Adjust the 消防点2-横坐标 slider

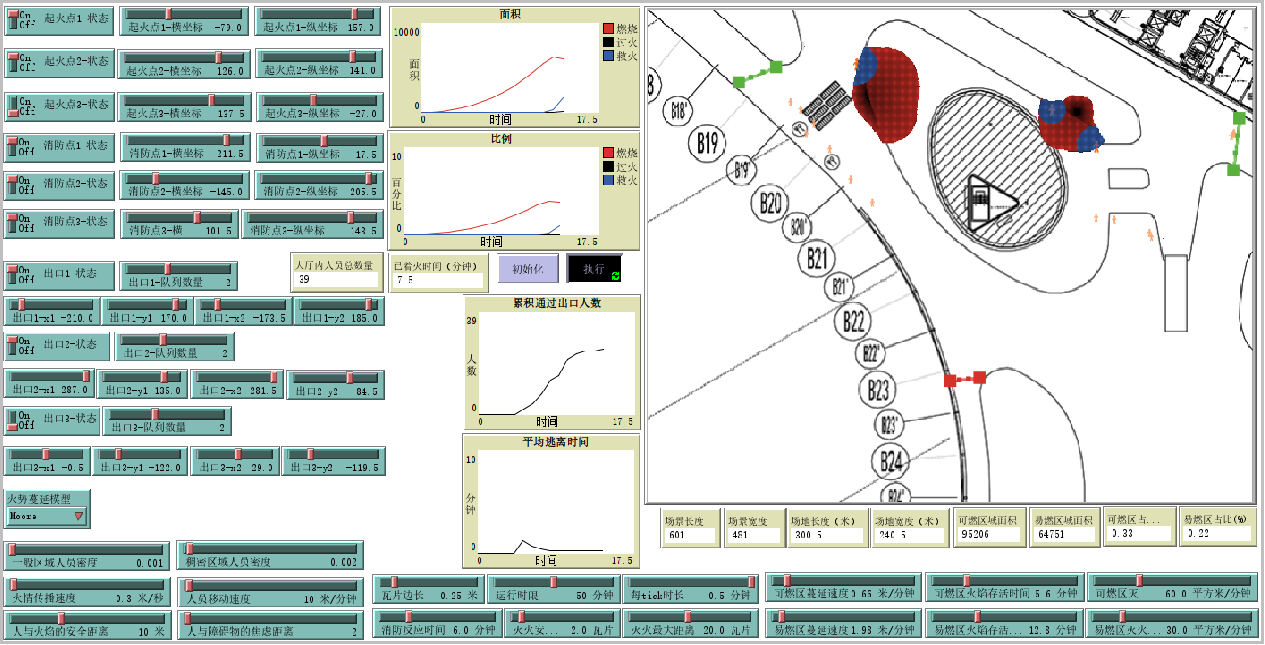coord(186,185)
